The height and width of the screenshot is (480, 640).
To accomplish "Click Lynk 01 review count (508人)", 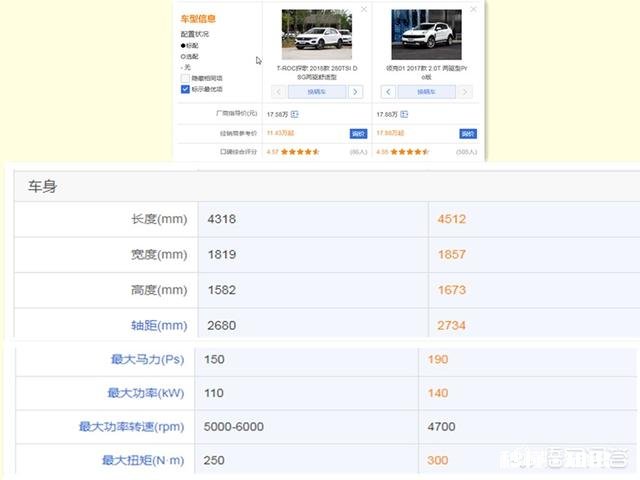I will (467, 152).
